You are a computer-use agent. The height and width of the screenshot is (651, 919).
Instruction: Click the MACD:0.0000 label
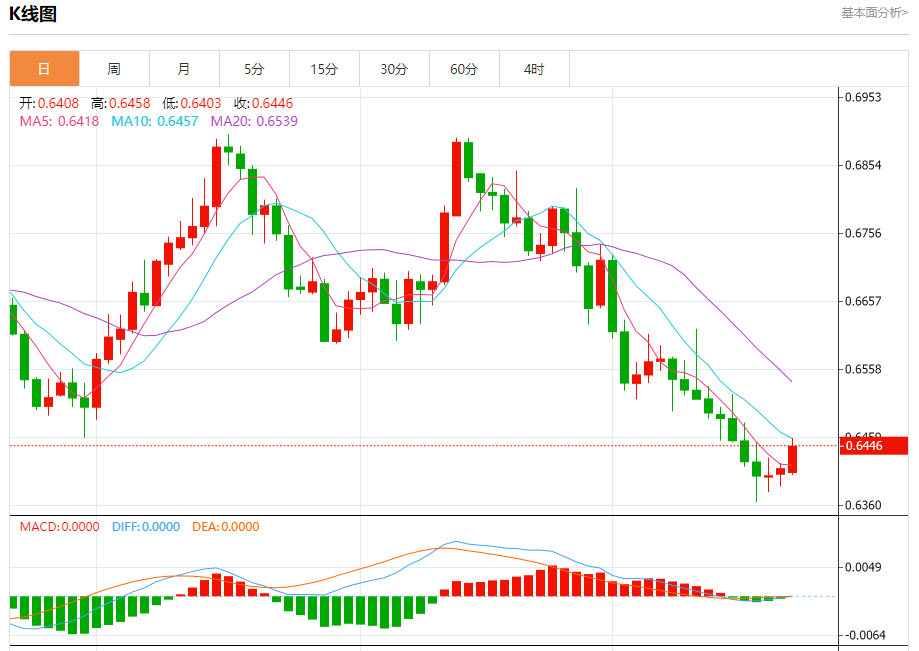(60, 527)
